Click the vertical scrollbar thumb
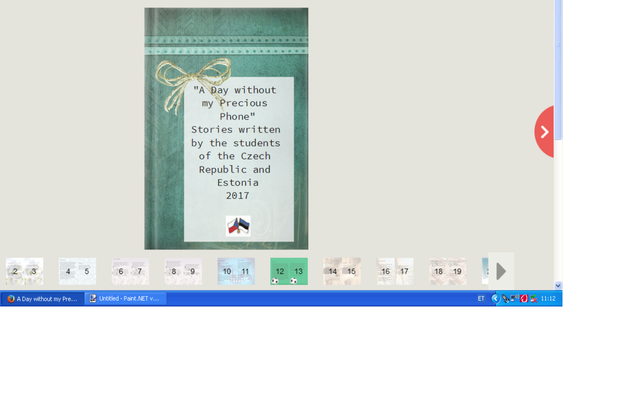The height and width of the screenshot is (400, 640). pos(558,69)
